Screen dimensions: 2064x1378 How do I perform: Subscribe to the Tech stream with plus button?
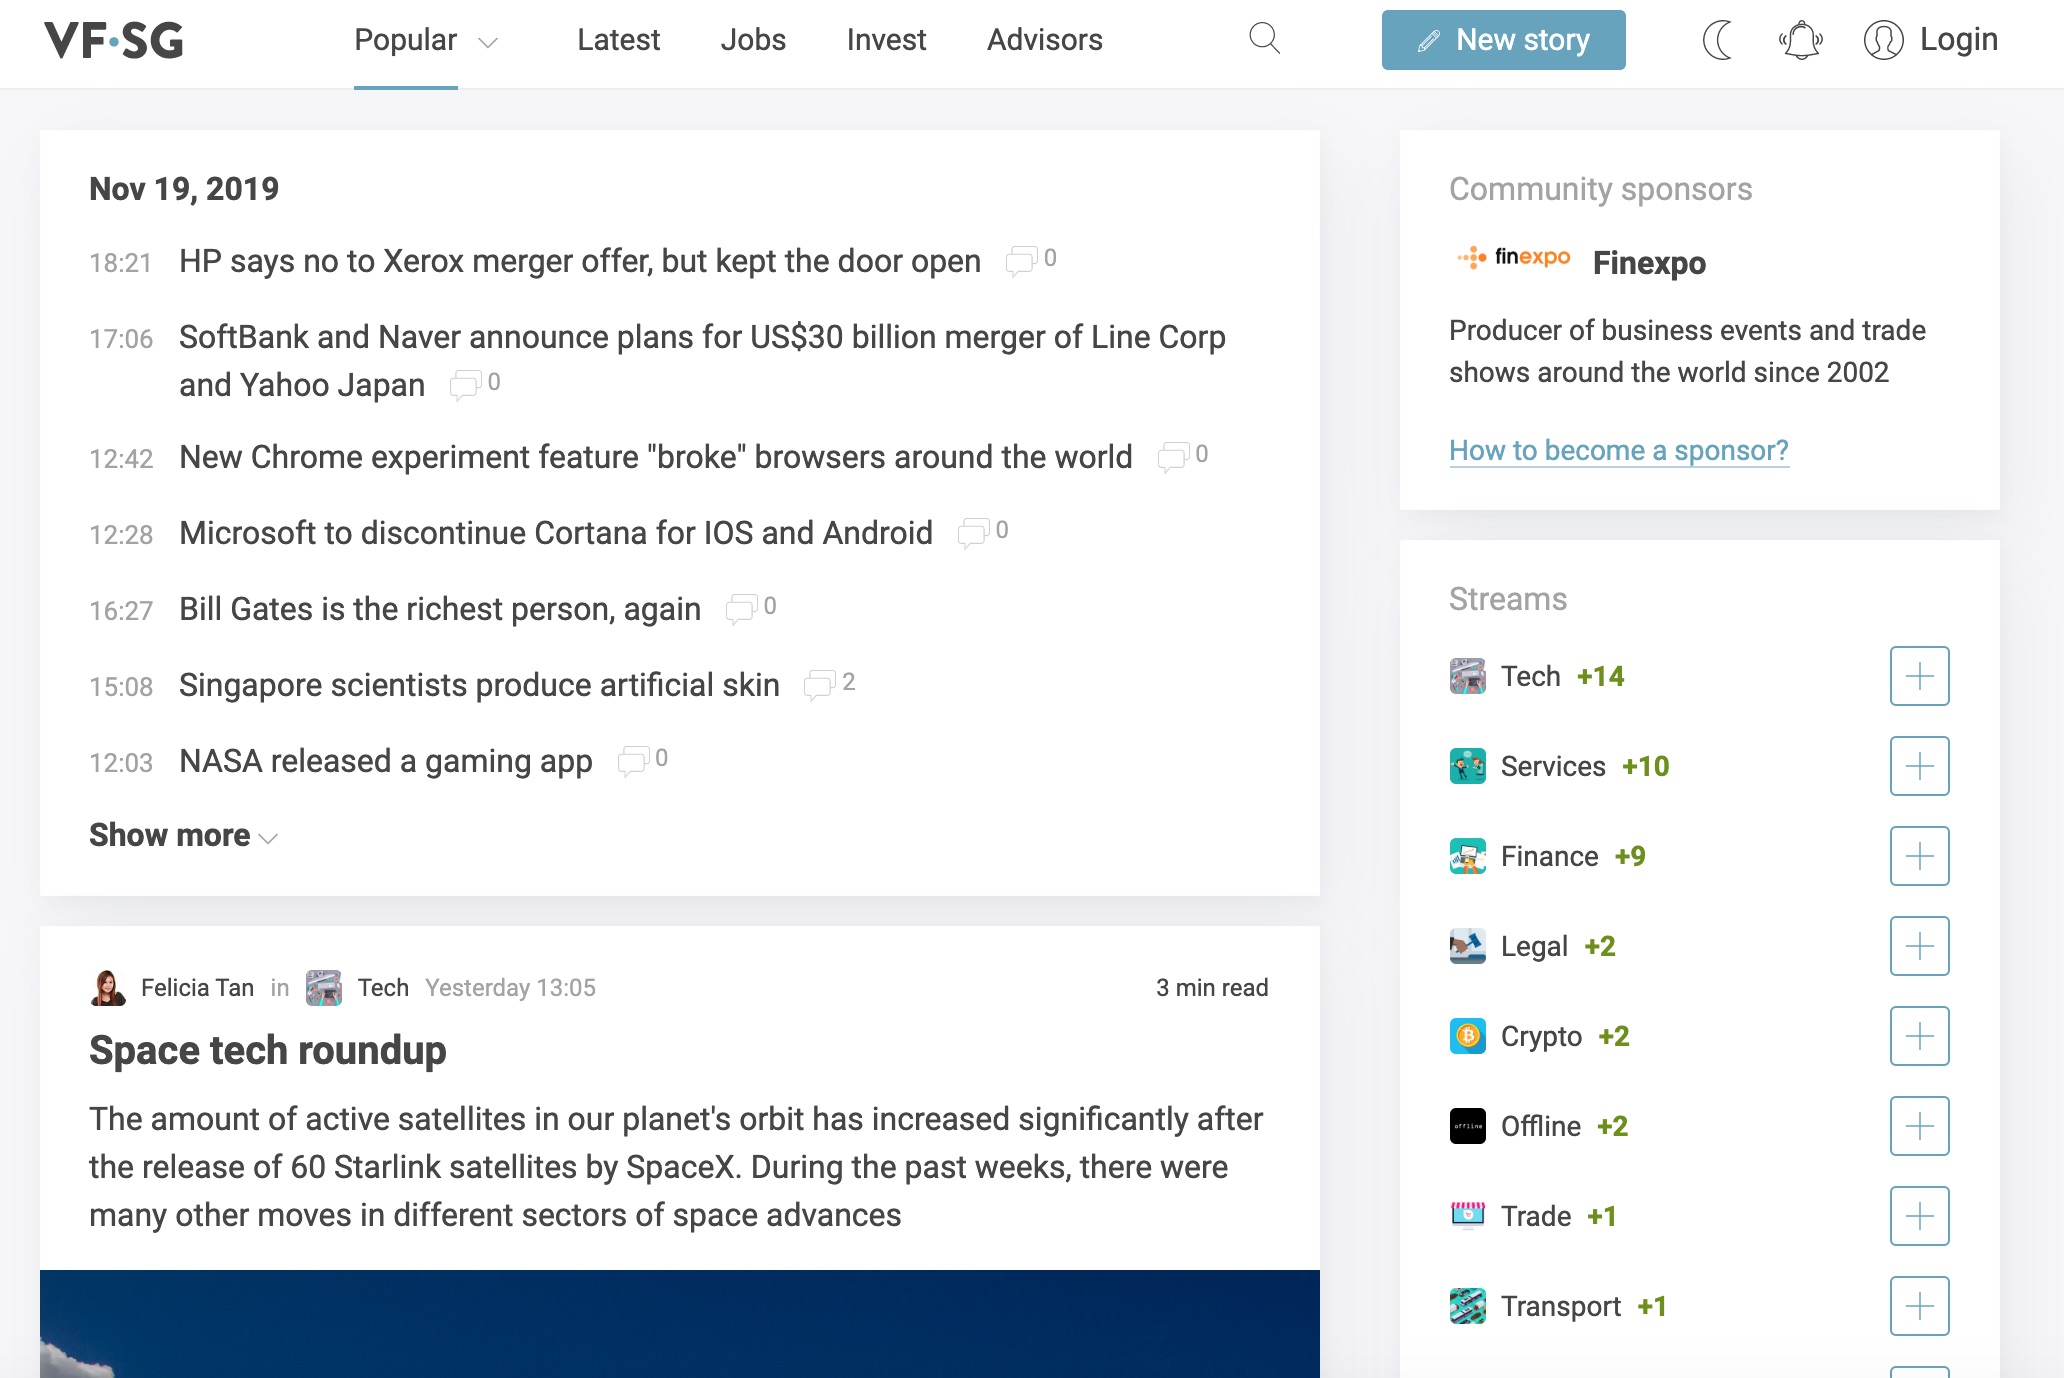click(1919, 676)
